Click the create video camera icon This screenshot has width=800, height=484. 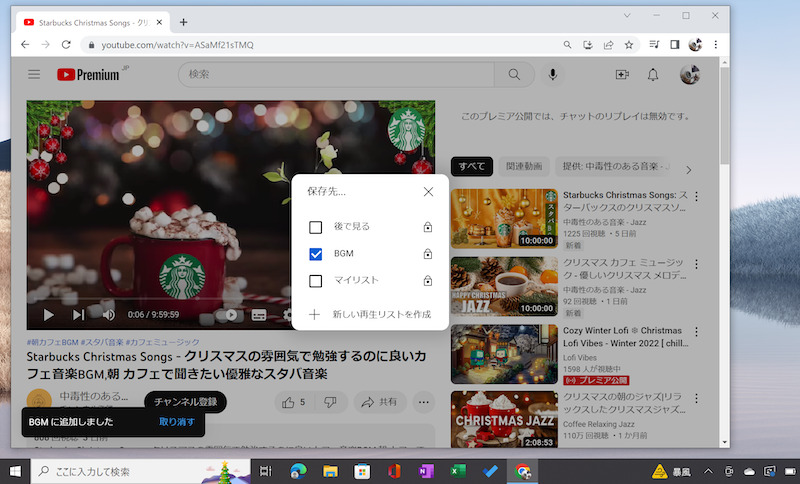(622, 75)
